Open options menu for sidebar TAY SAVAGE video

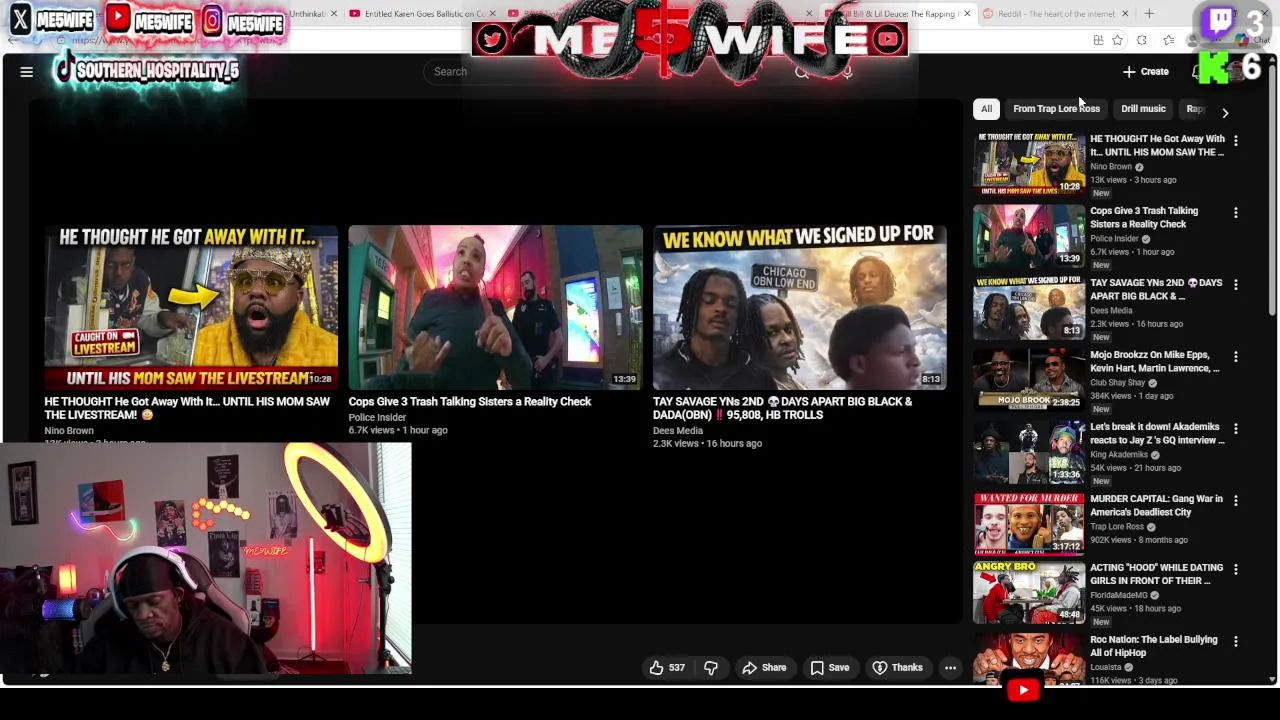1236,285
